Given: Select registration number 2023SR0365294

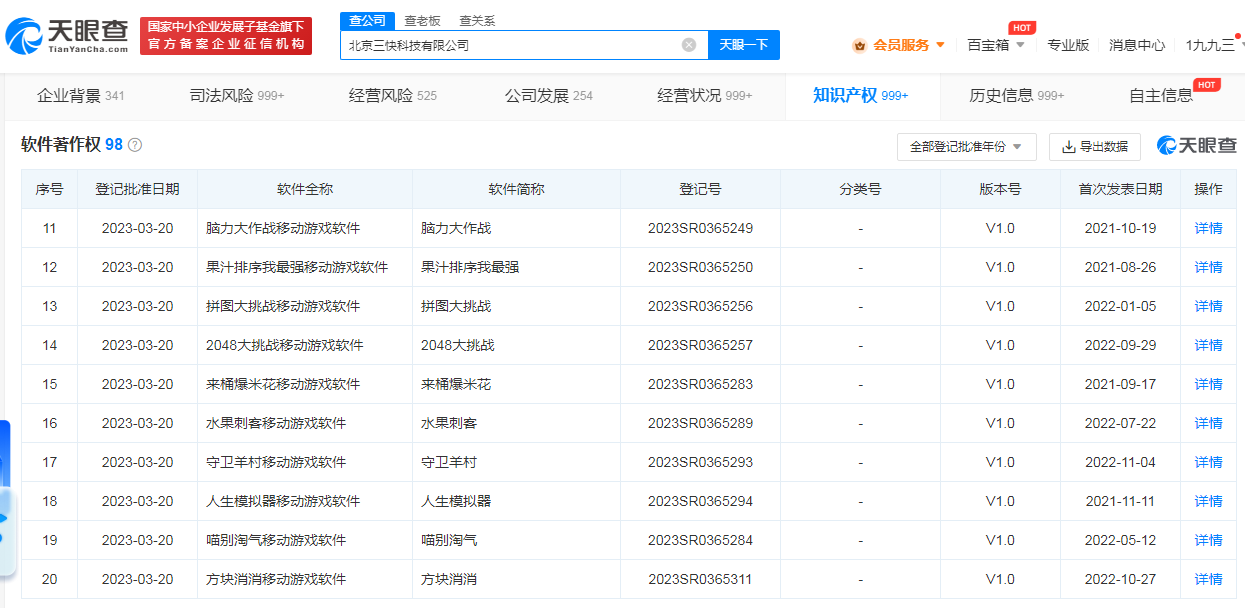Looking at the screenshot, I should click(700, 501).
